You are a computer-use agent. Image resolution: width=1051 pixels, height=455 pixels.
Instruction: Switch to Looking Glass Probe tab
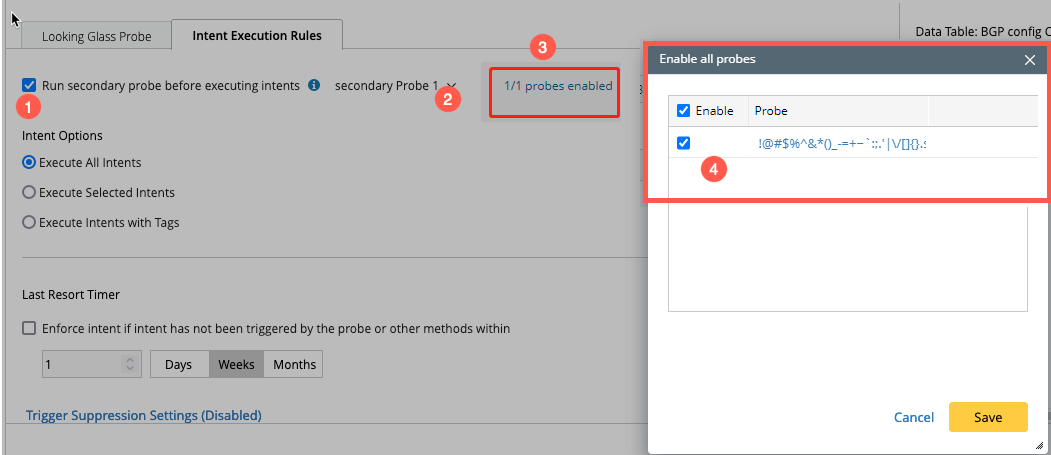96,36
